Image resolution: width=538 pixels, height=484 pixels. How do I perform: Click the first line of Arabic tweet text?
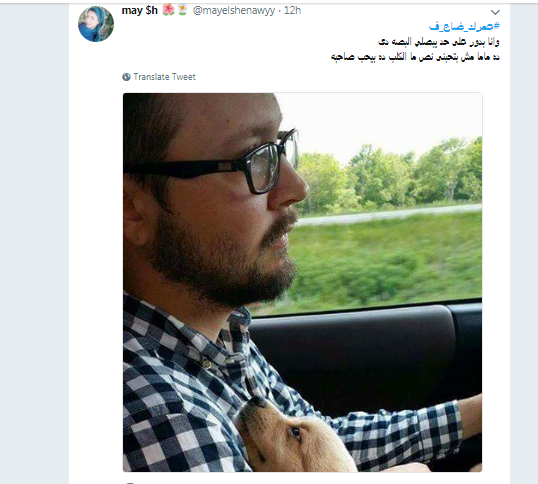[x=438, y=42]
